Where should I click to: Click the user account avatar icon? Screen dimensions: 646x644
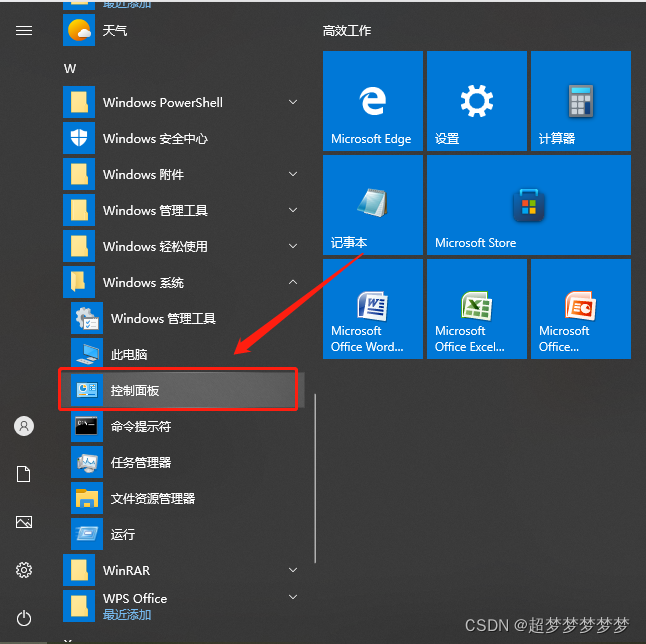pyautogui.click(x=24, y=426)
